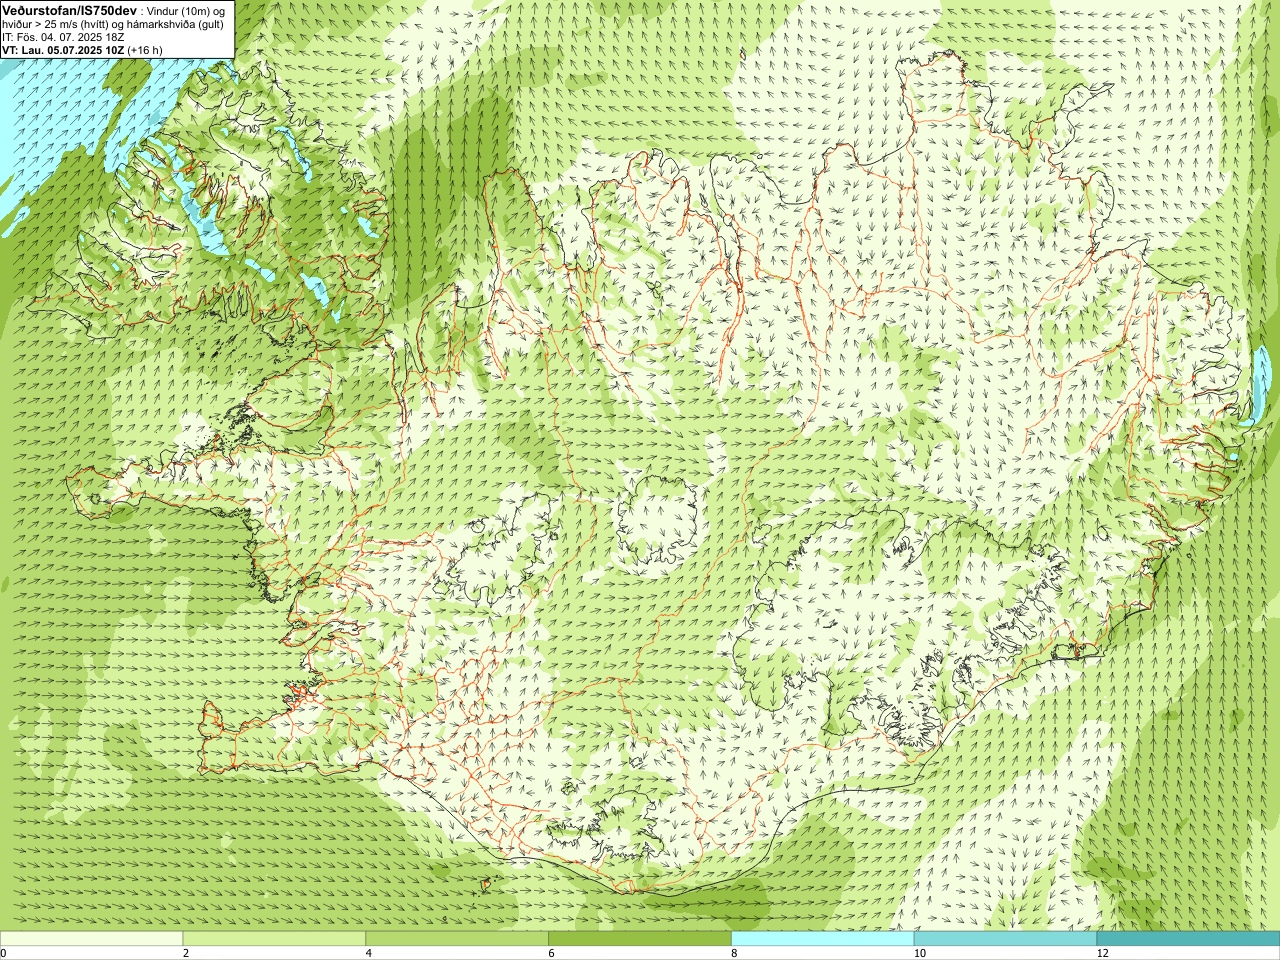Click the "VT: Lau. 05.07.2025 10Z" valid time
Viewport: 1280px width, 960px height.
tap(63, 50)
